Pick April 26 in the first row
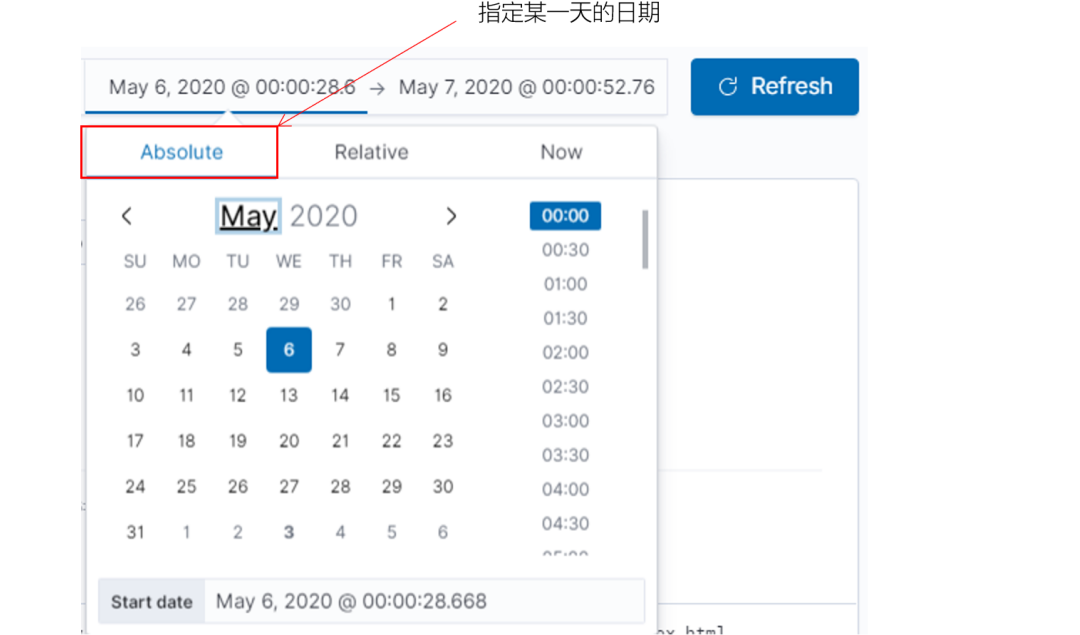Viewport: 1080px width, 635px height. click(x=135, y=304)
